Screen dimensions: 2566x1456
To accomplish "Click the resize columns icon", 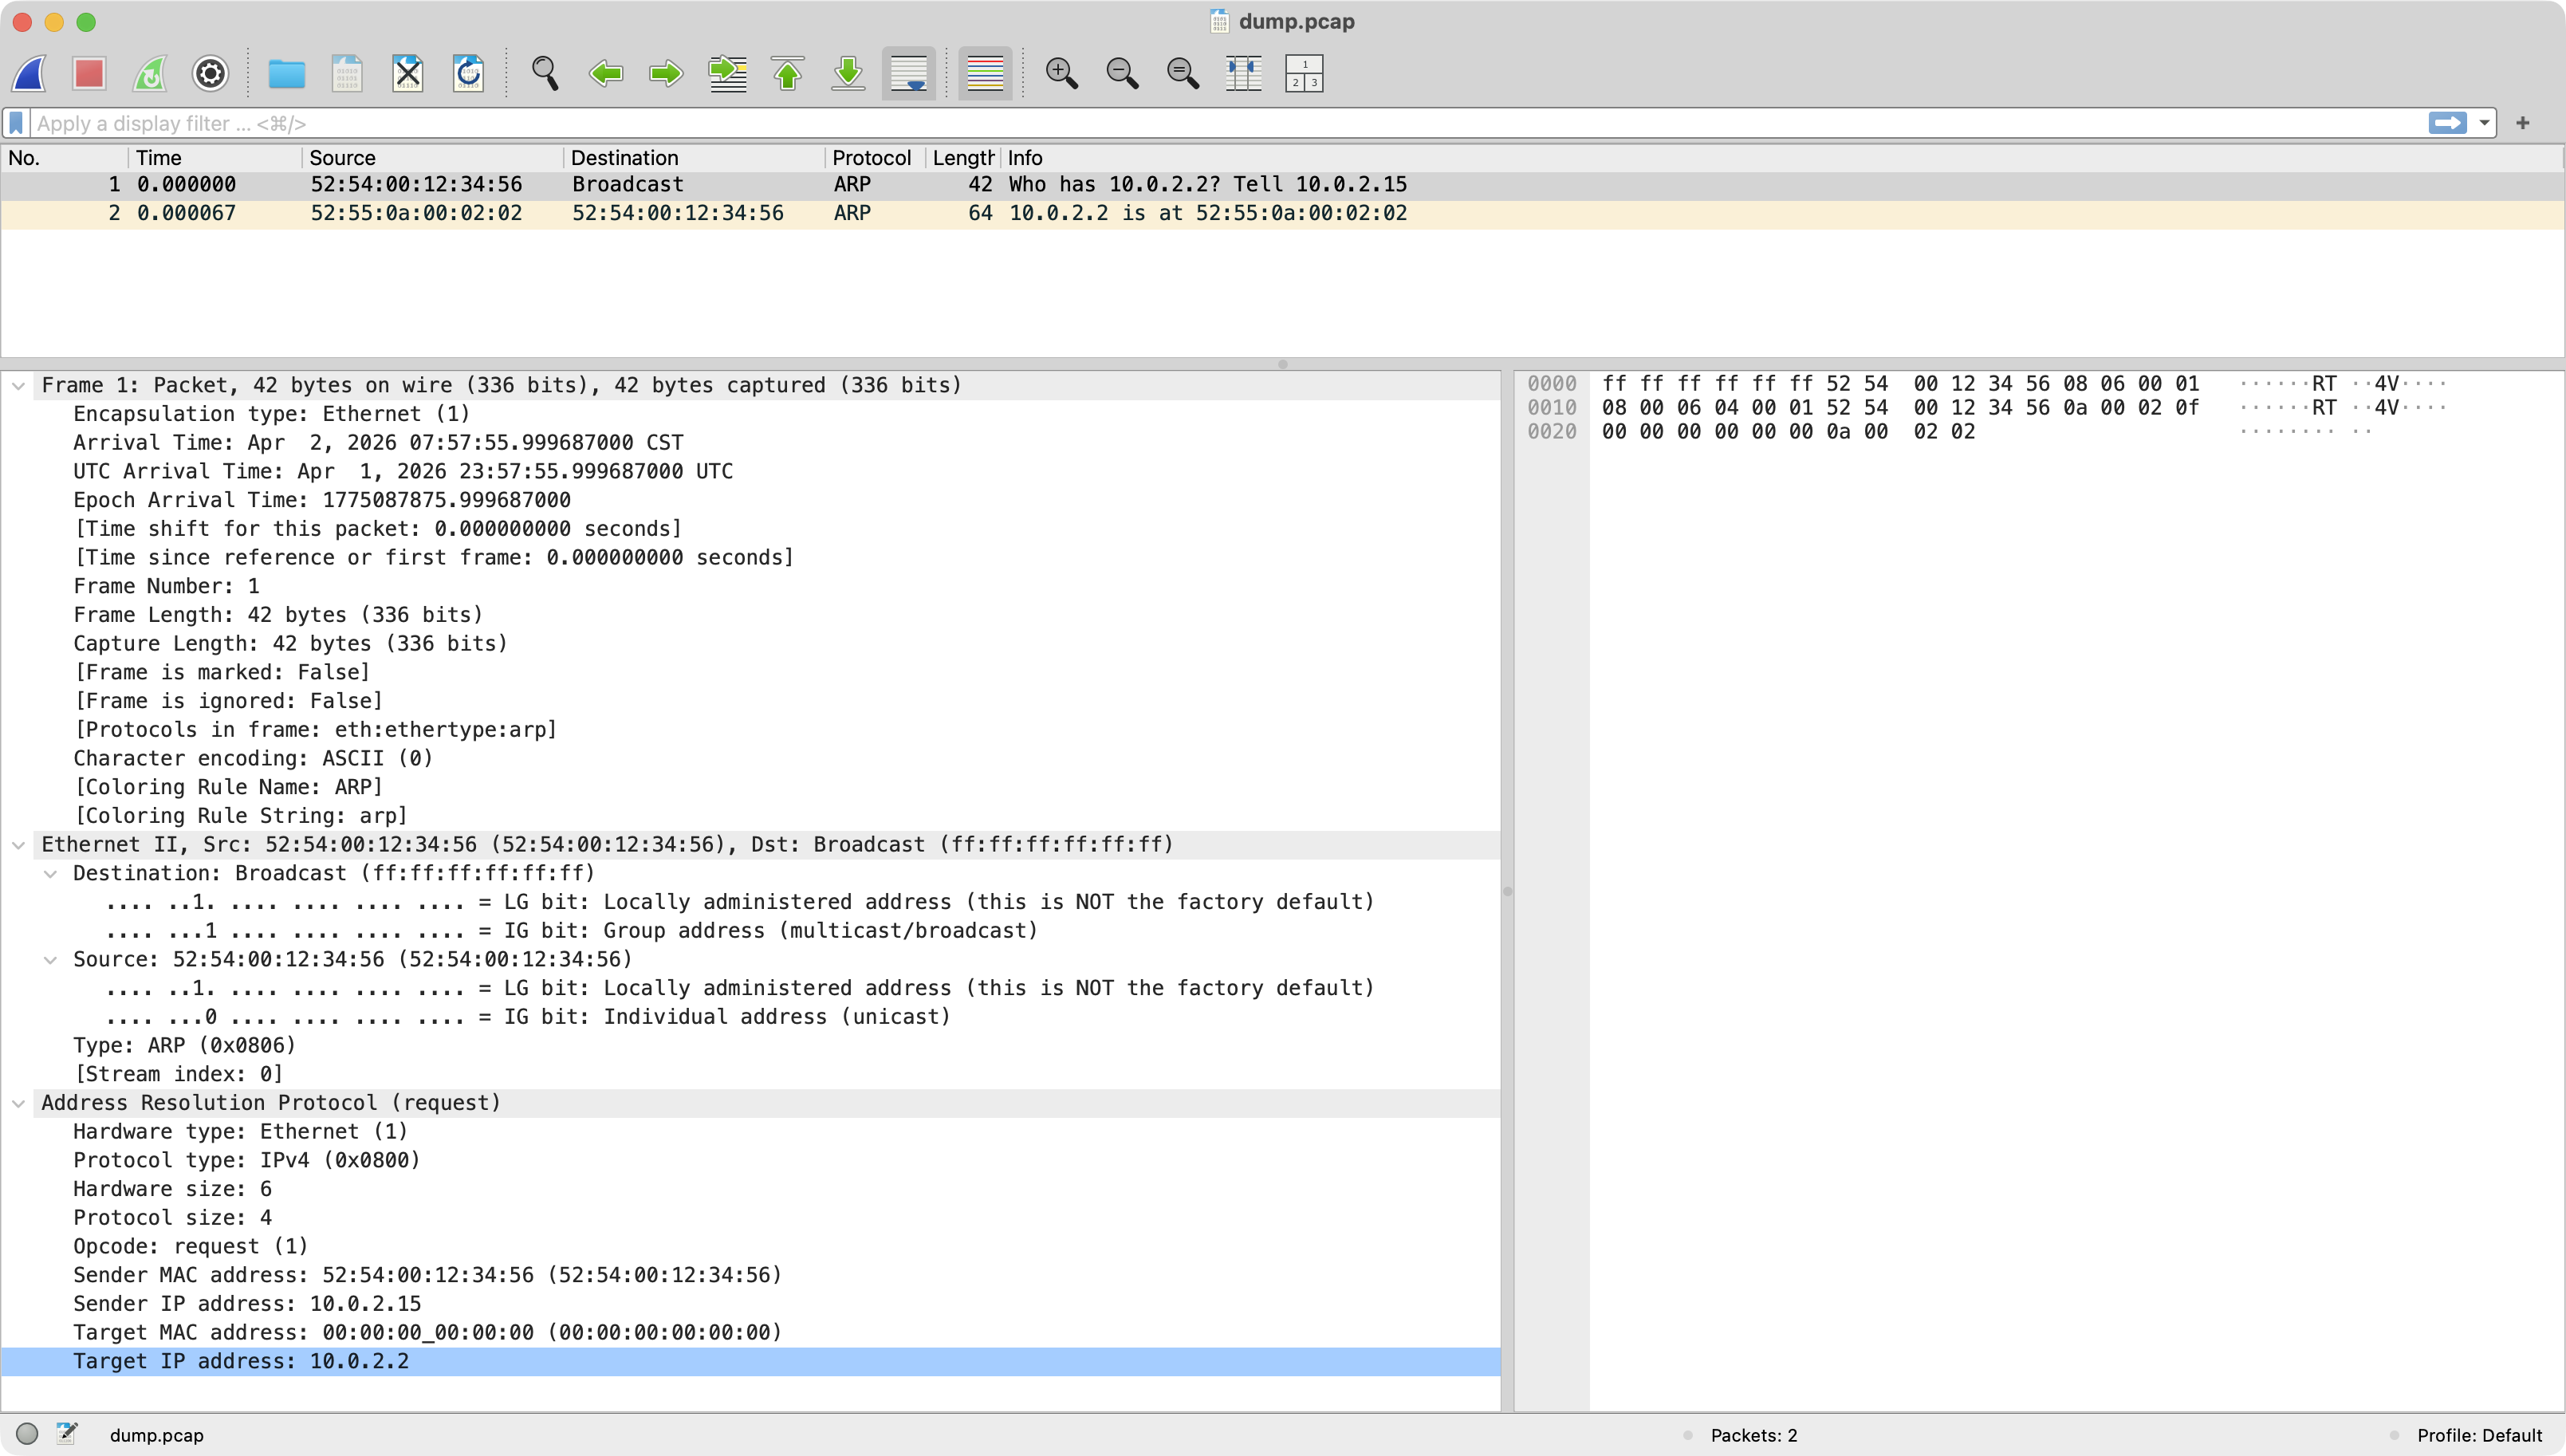I will 1243,73.
